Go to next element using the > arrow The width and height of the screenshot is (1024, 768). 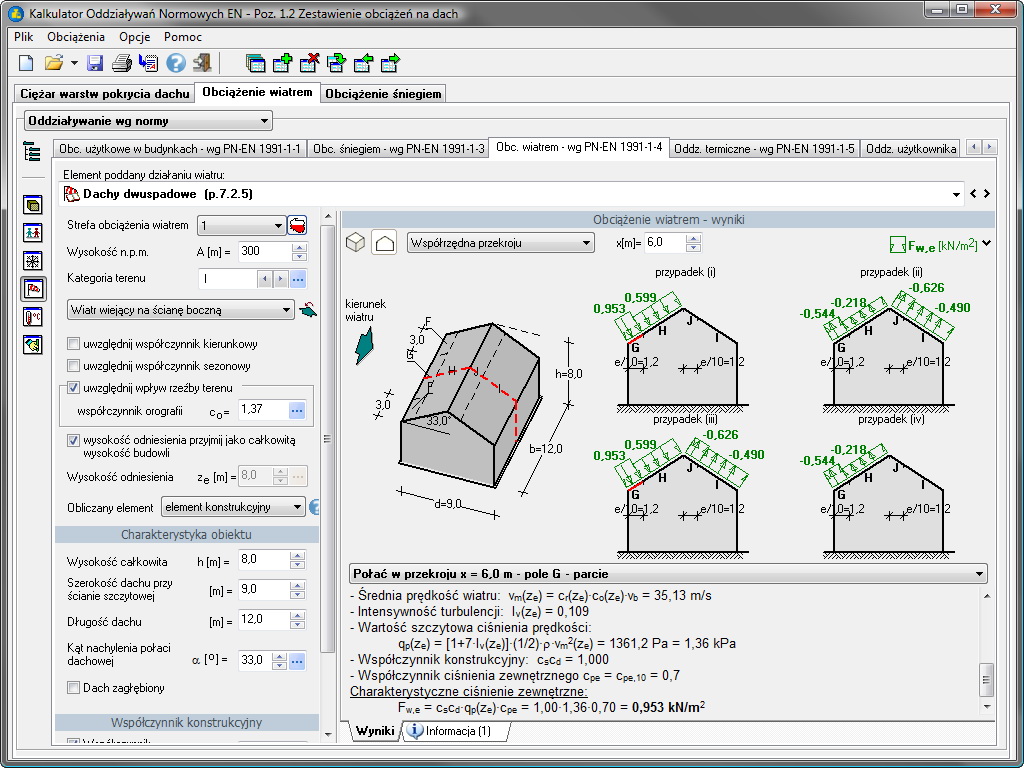(987, 193)
